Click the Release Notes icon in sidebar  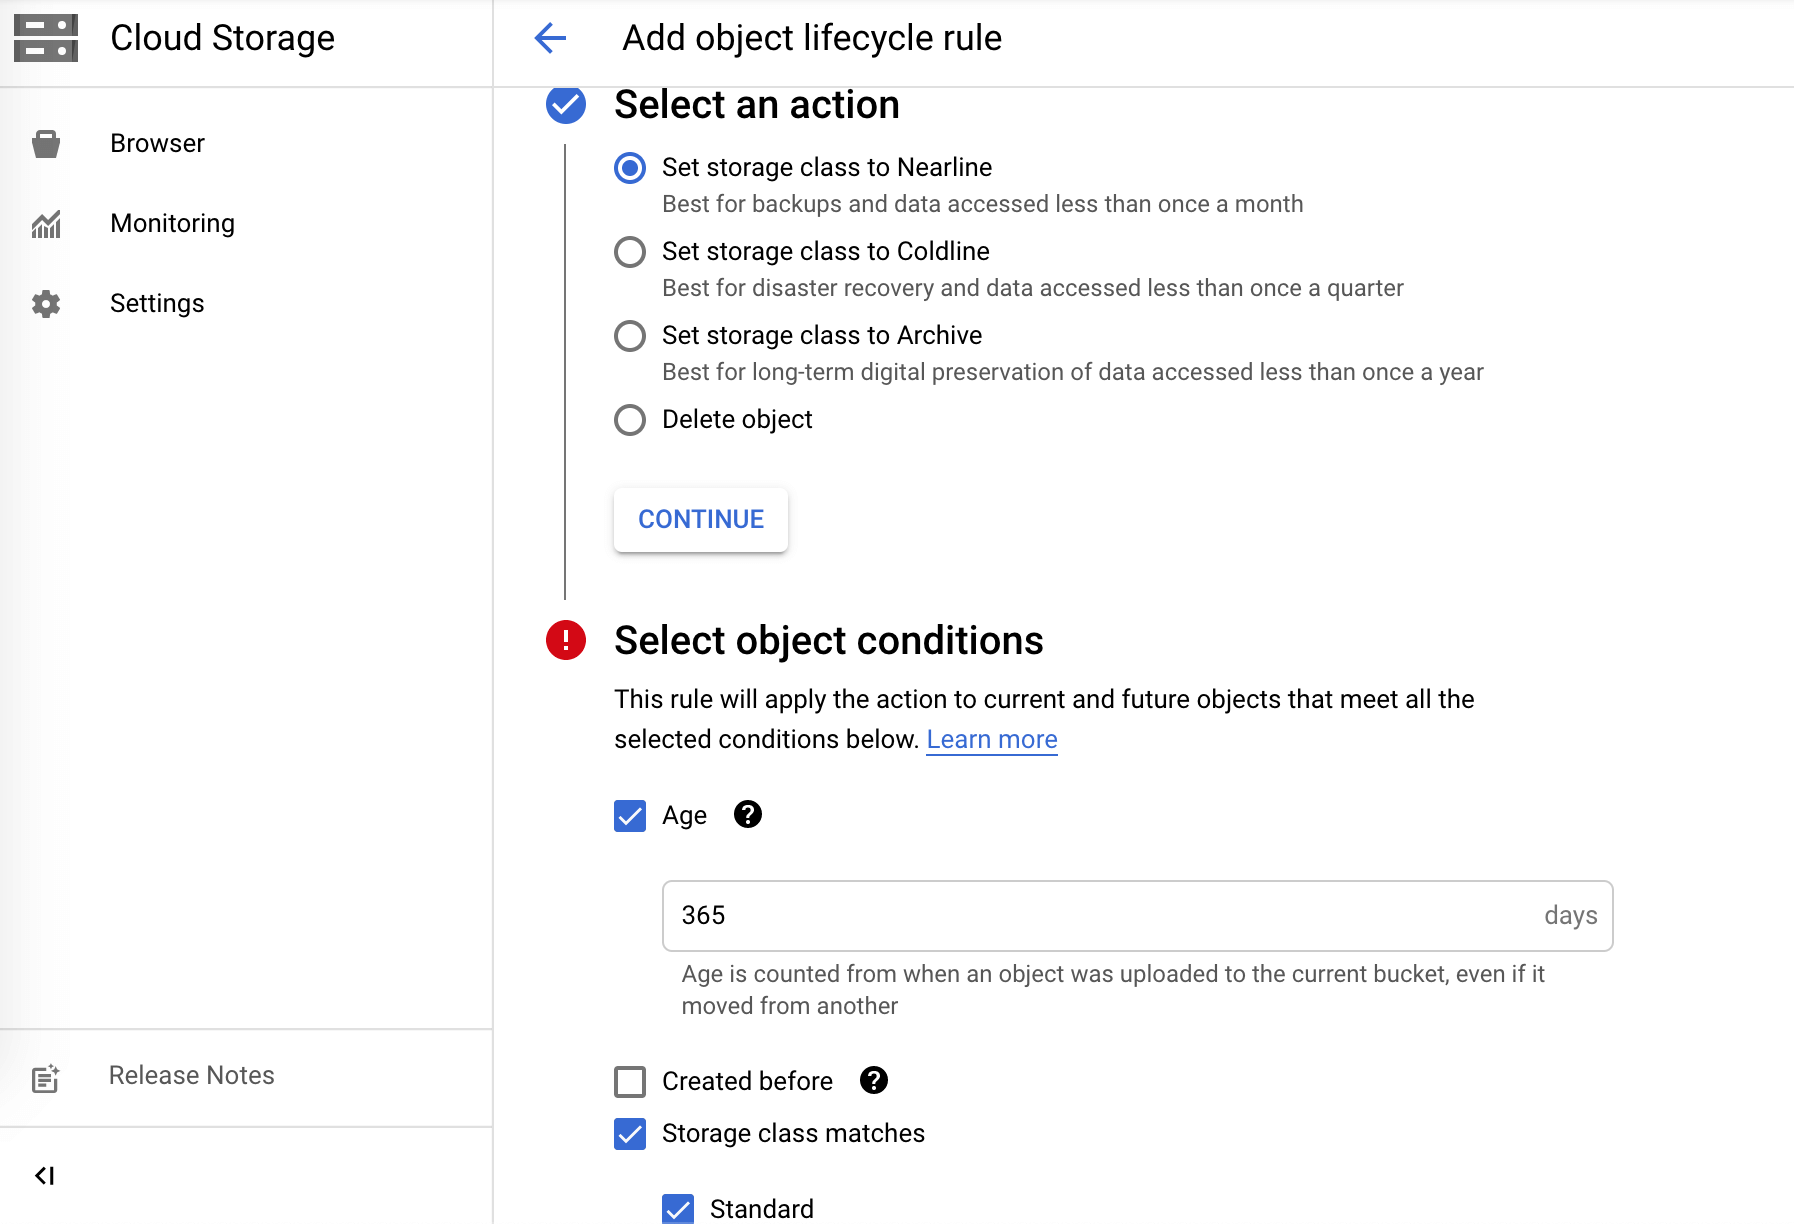click(45, 1078)
